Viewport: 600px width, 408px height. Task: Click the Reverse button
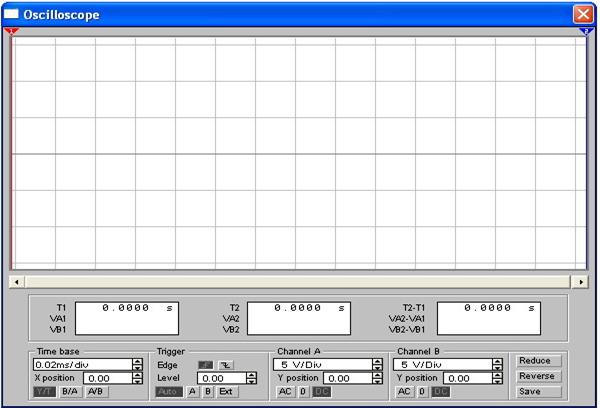pyautogui.click(x=539, y=376)
